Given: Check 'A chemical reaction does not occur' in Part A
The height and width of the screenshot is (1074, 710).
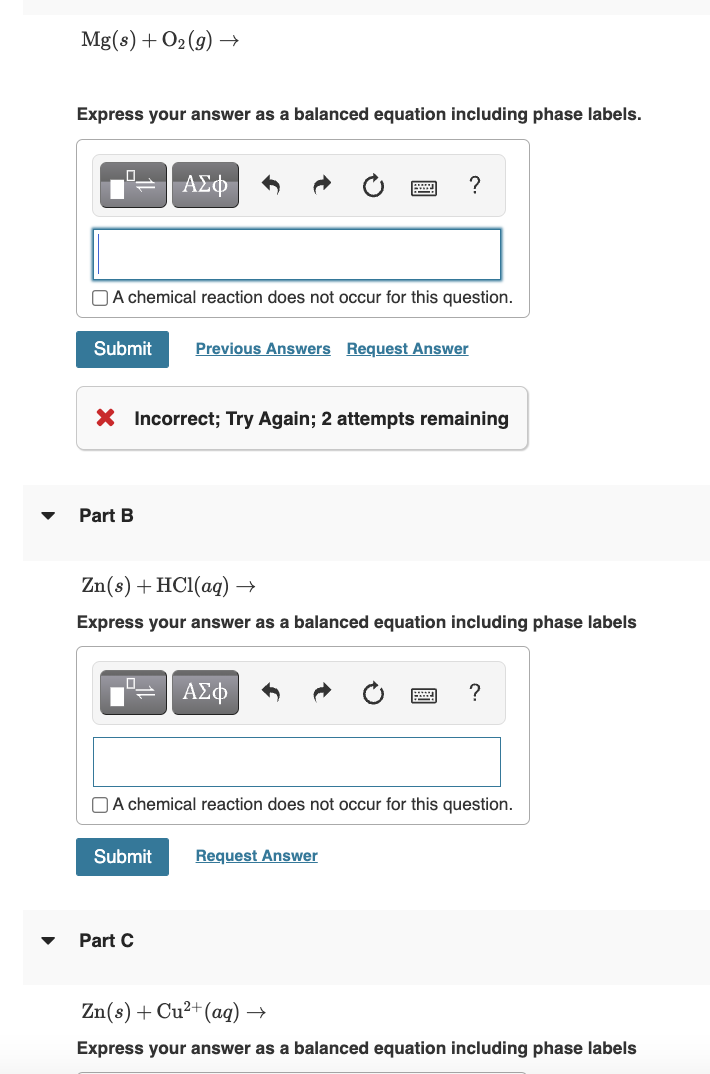Looking at the screenshot, I should (x=100, y=298).
